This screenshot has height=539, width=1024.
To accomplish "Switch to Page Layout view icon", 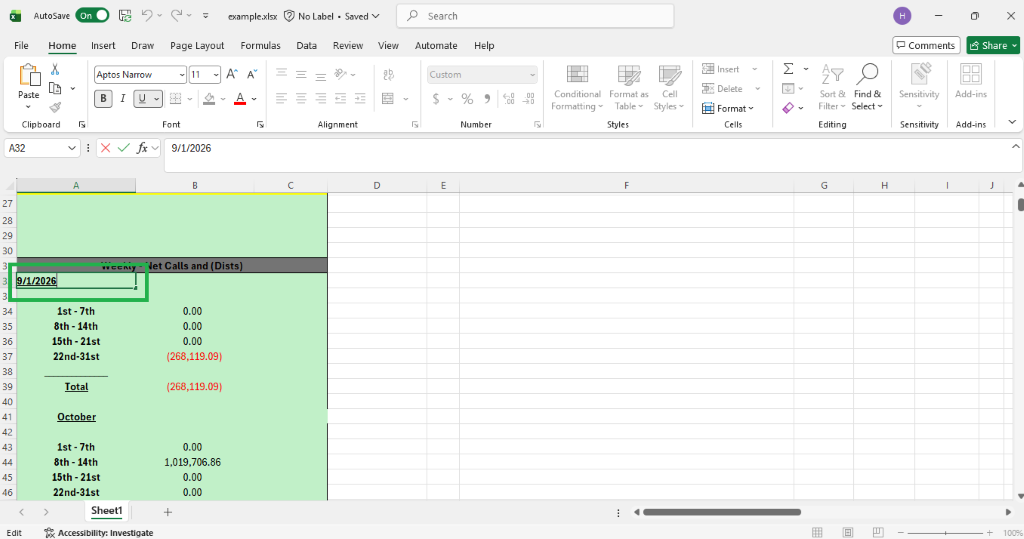I will (848, 532).
